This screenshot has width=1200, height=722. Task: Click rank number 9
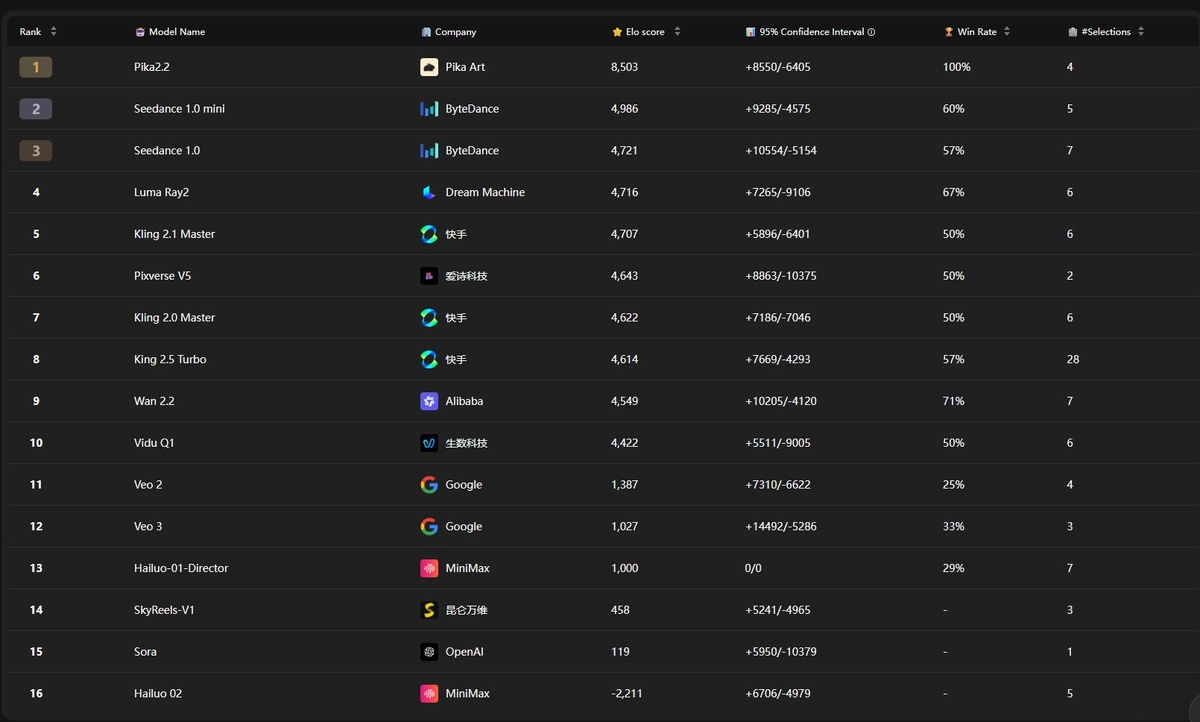click(36, 401)
